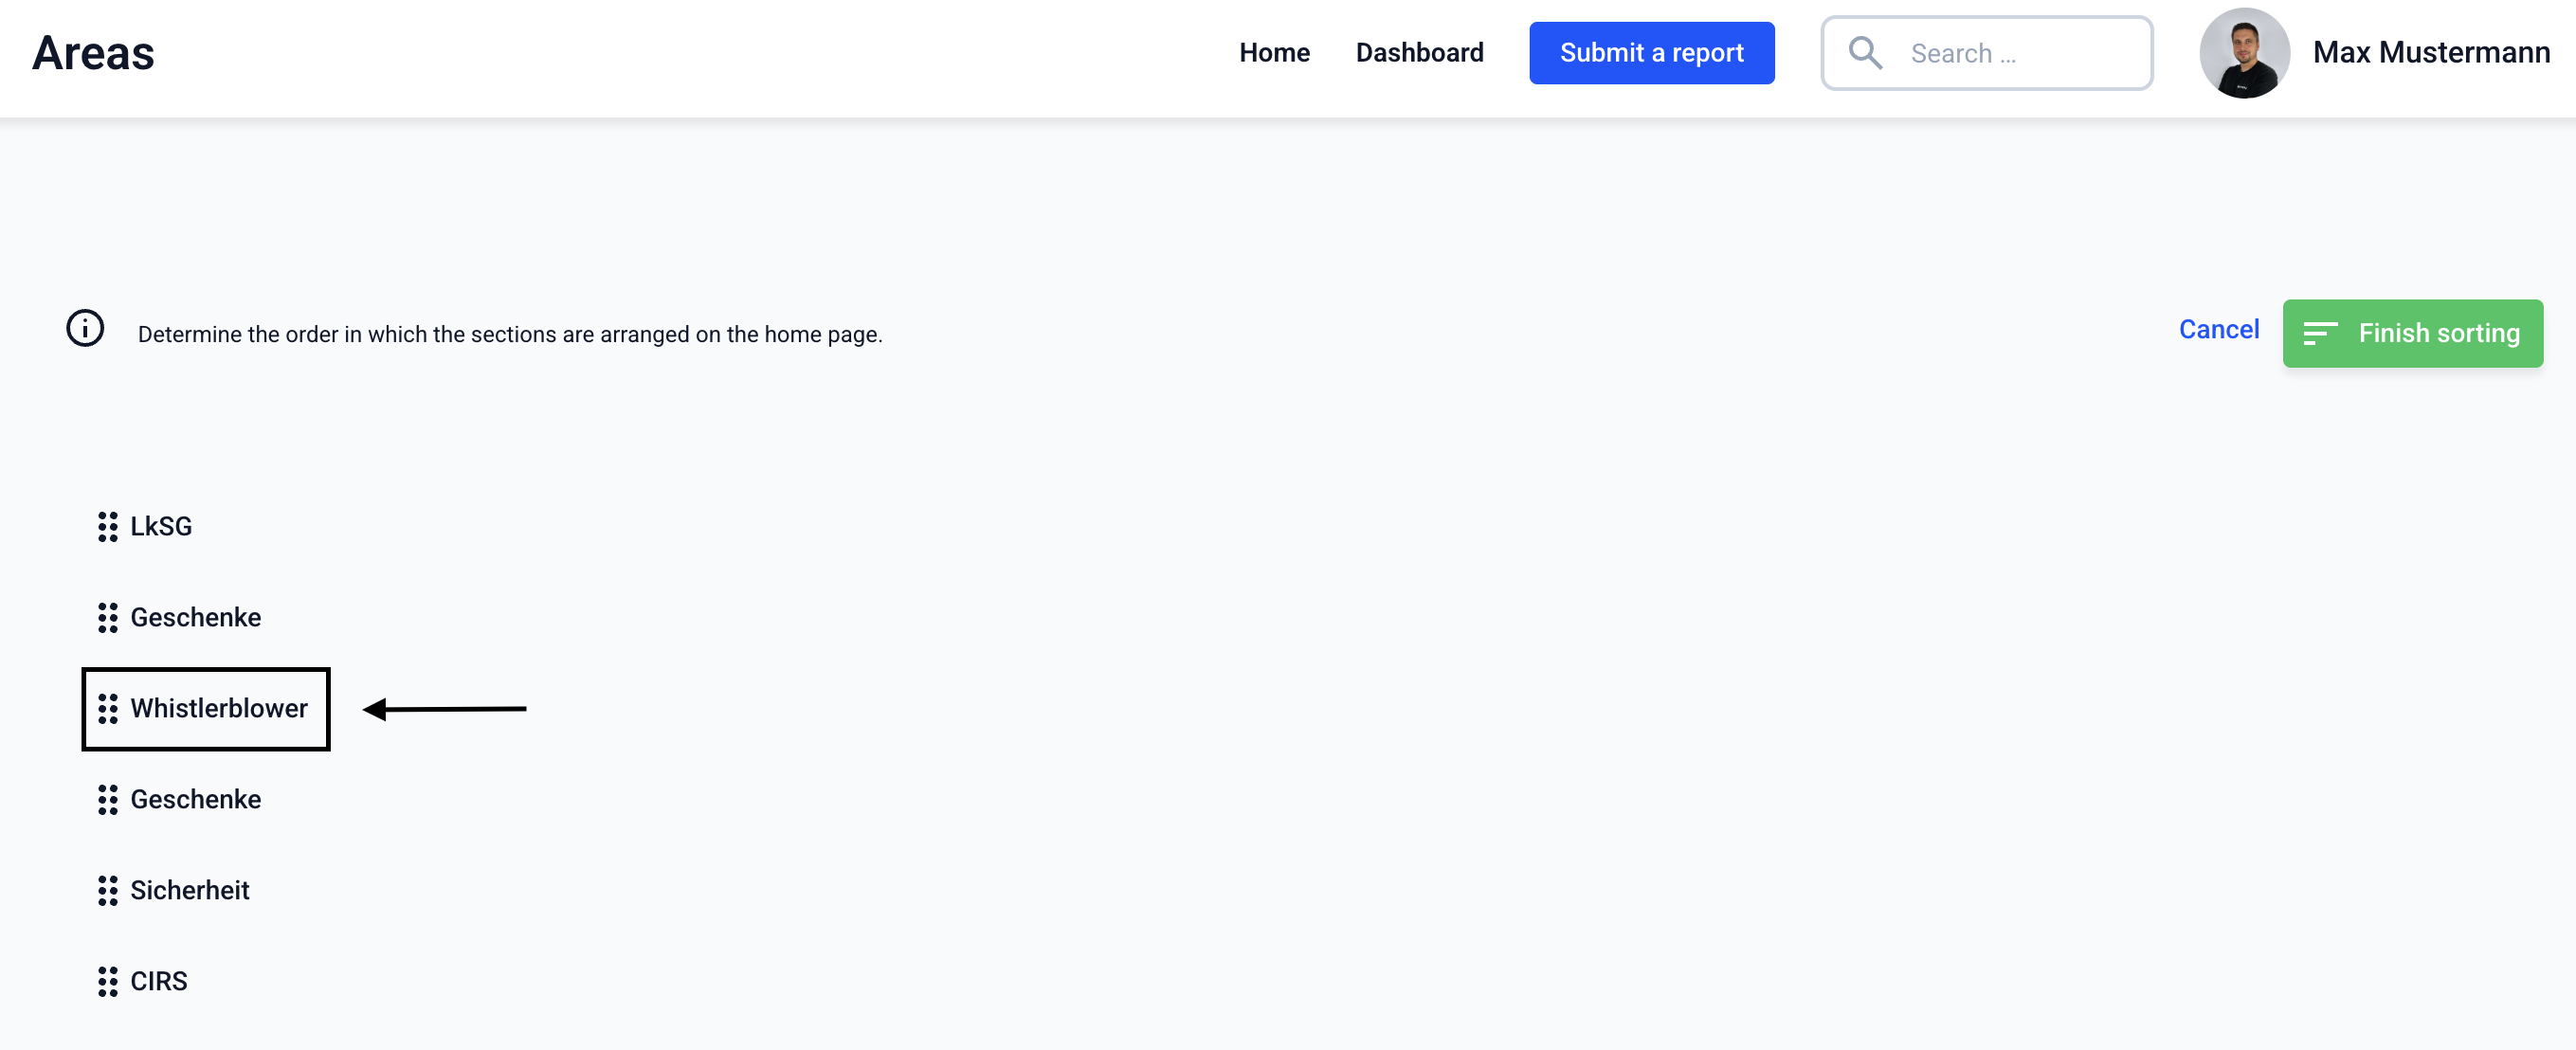Click the Max Mustermann user name
Screen dimensions: 2576x1050
[2430, 53]
